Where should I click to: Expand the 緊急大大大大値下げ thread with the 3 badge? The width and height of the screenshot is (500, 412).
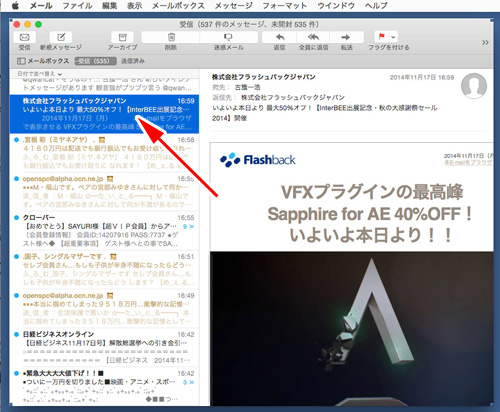(188, 382)
